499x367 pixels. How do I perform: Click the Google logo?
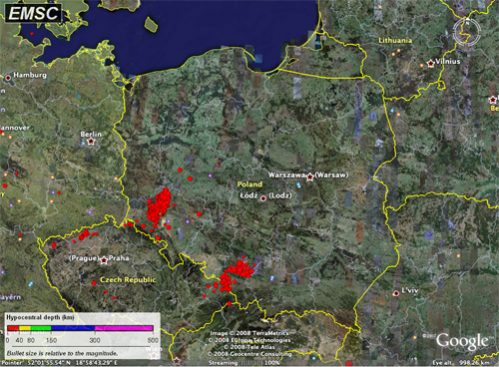tap(462, 342)
